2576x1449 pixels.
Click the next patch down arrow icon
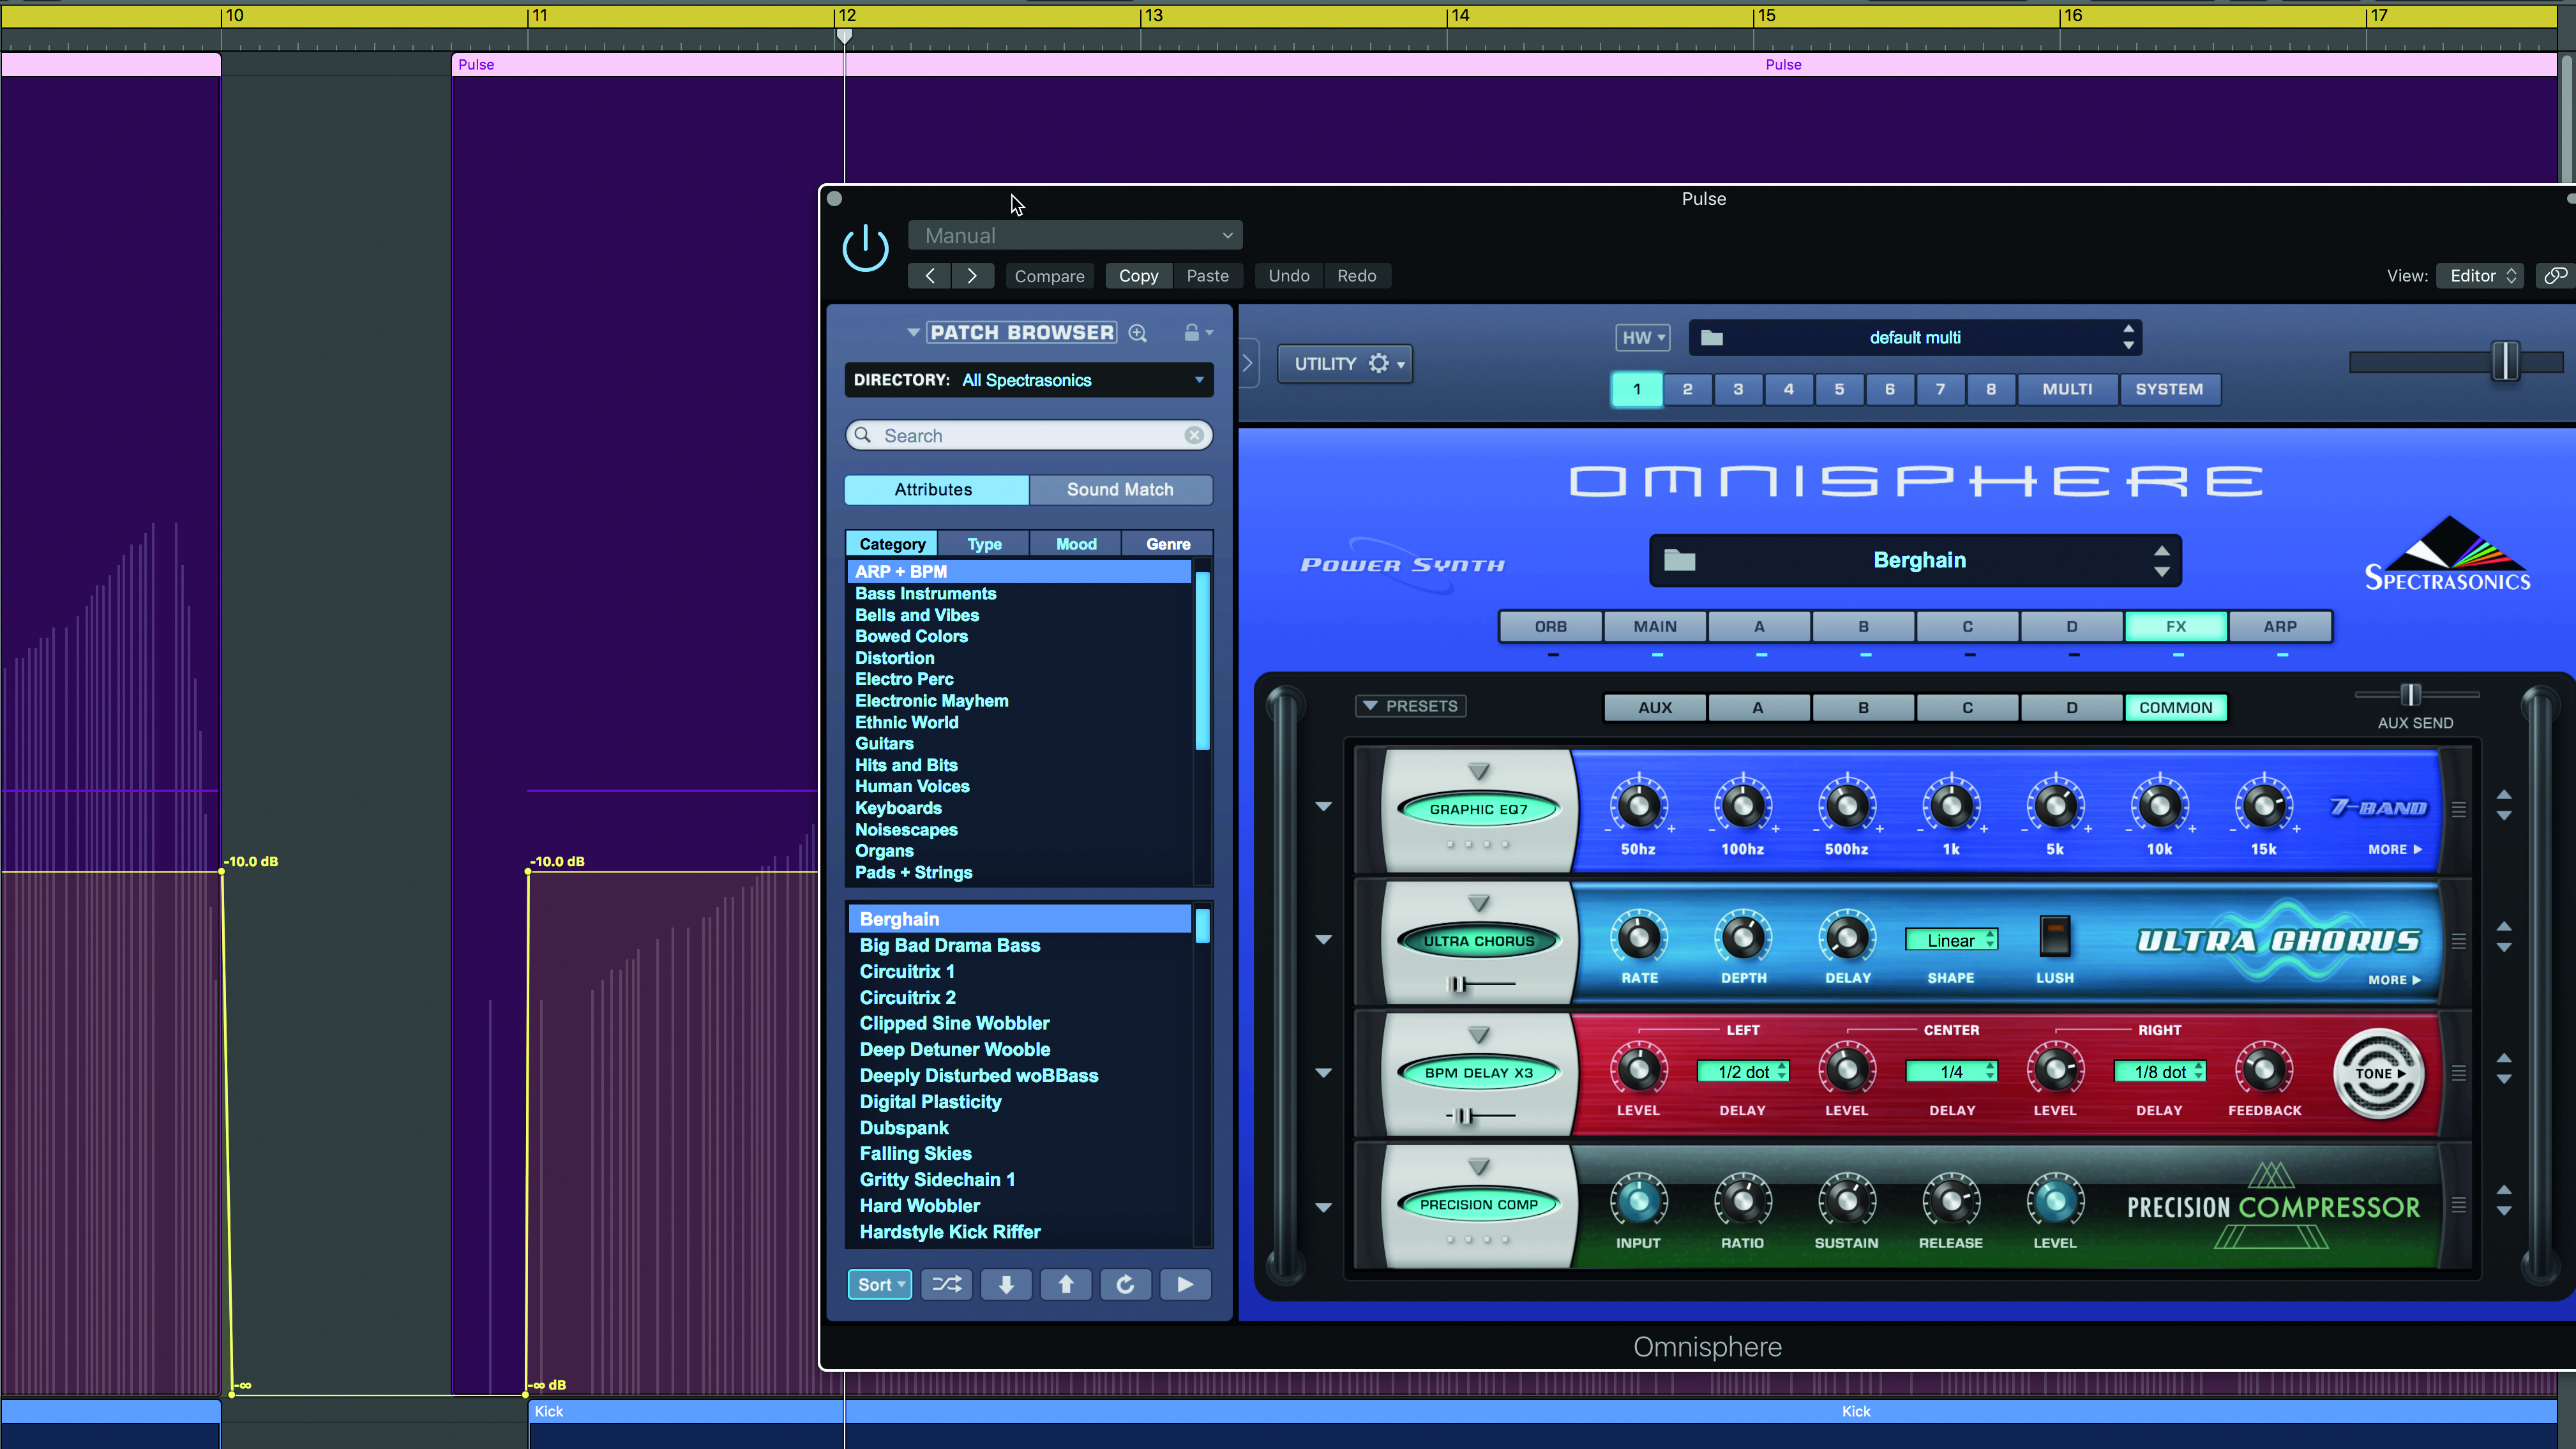(1006, 1284)
